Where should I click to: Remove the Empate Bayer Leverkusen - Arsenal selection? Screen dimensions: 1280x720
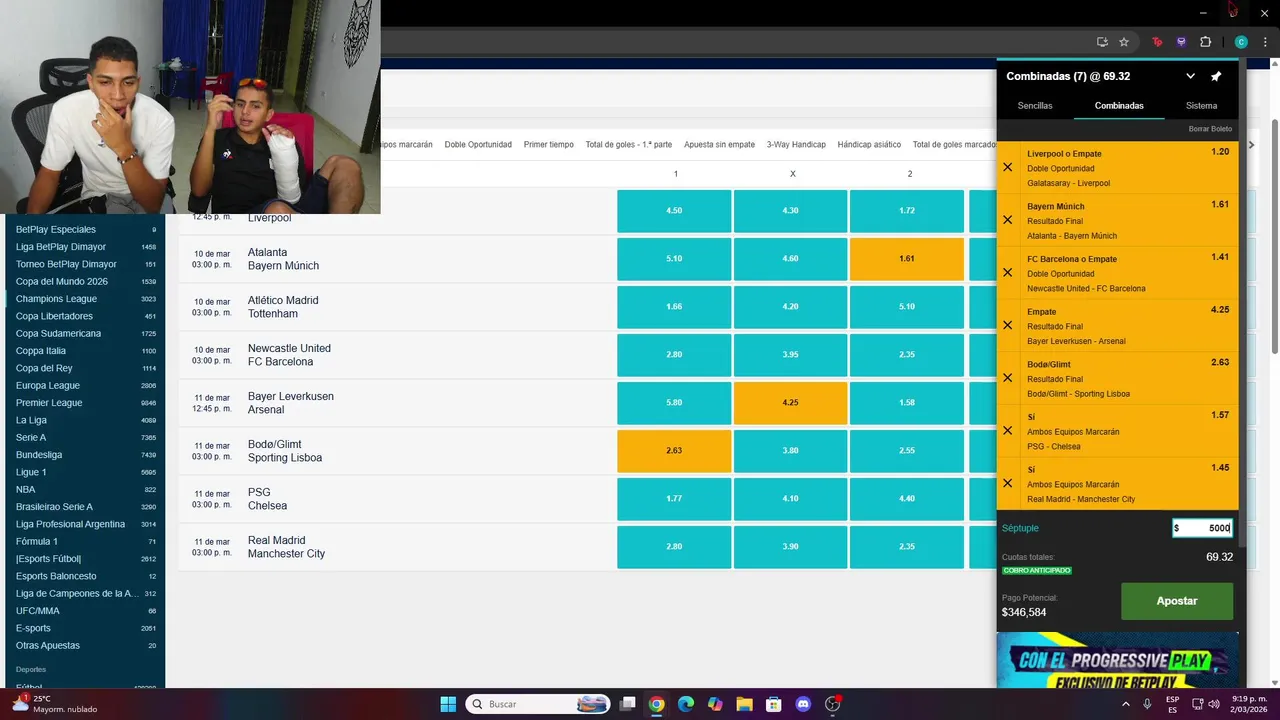(x=1007, y=325)
